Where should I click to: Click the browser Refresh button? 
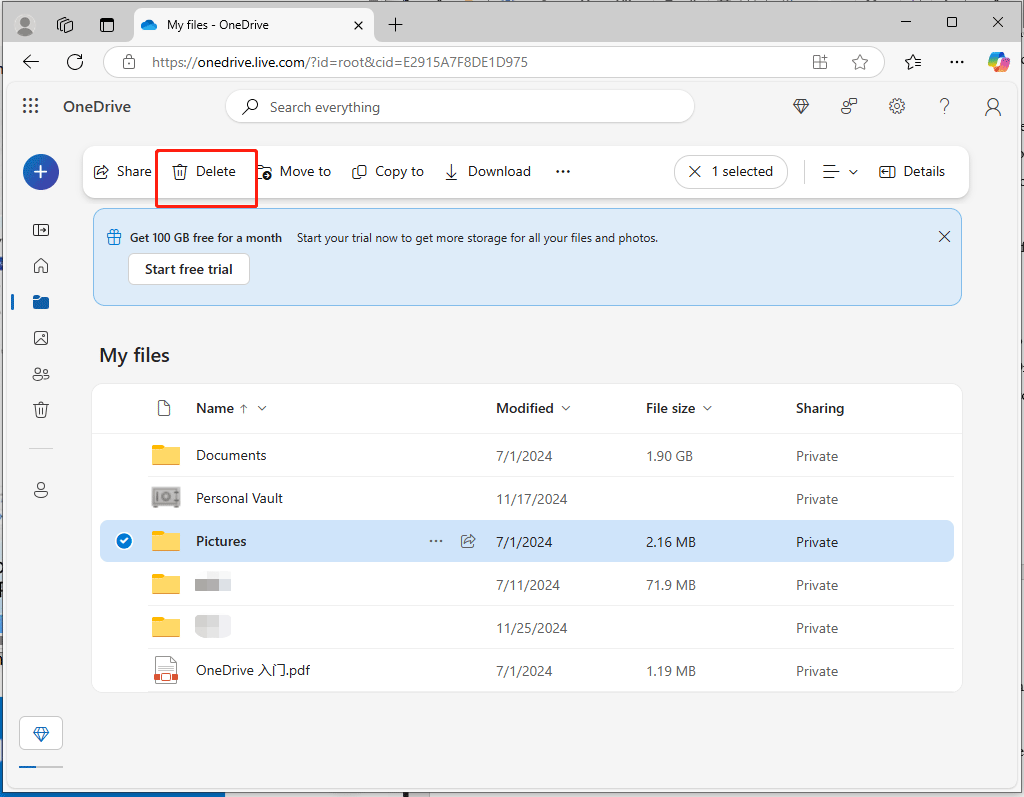[75, 62]
